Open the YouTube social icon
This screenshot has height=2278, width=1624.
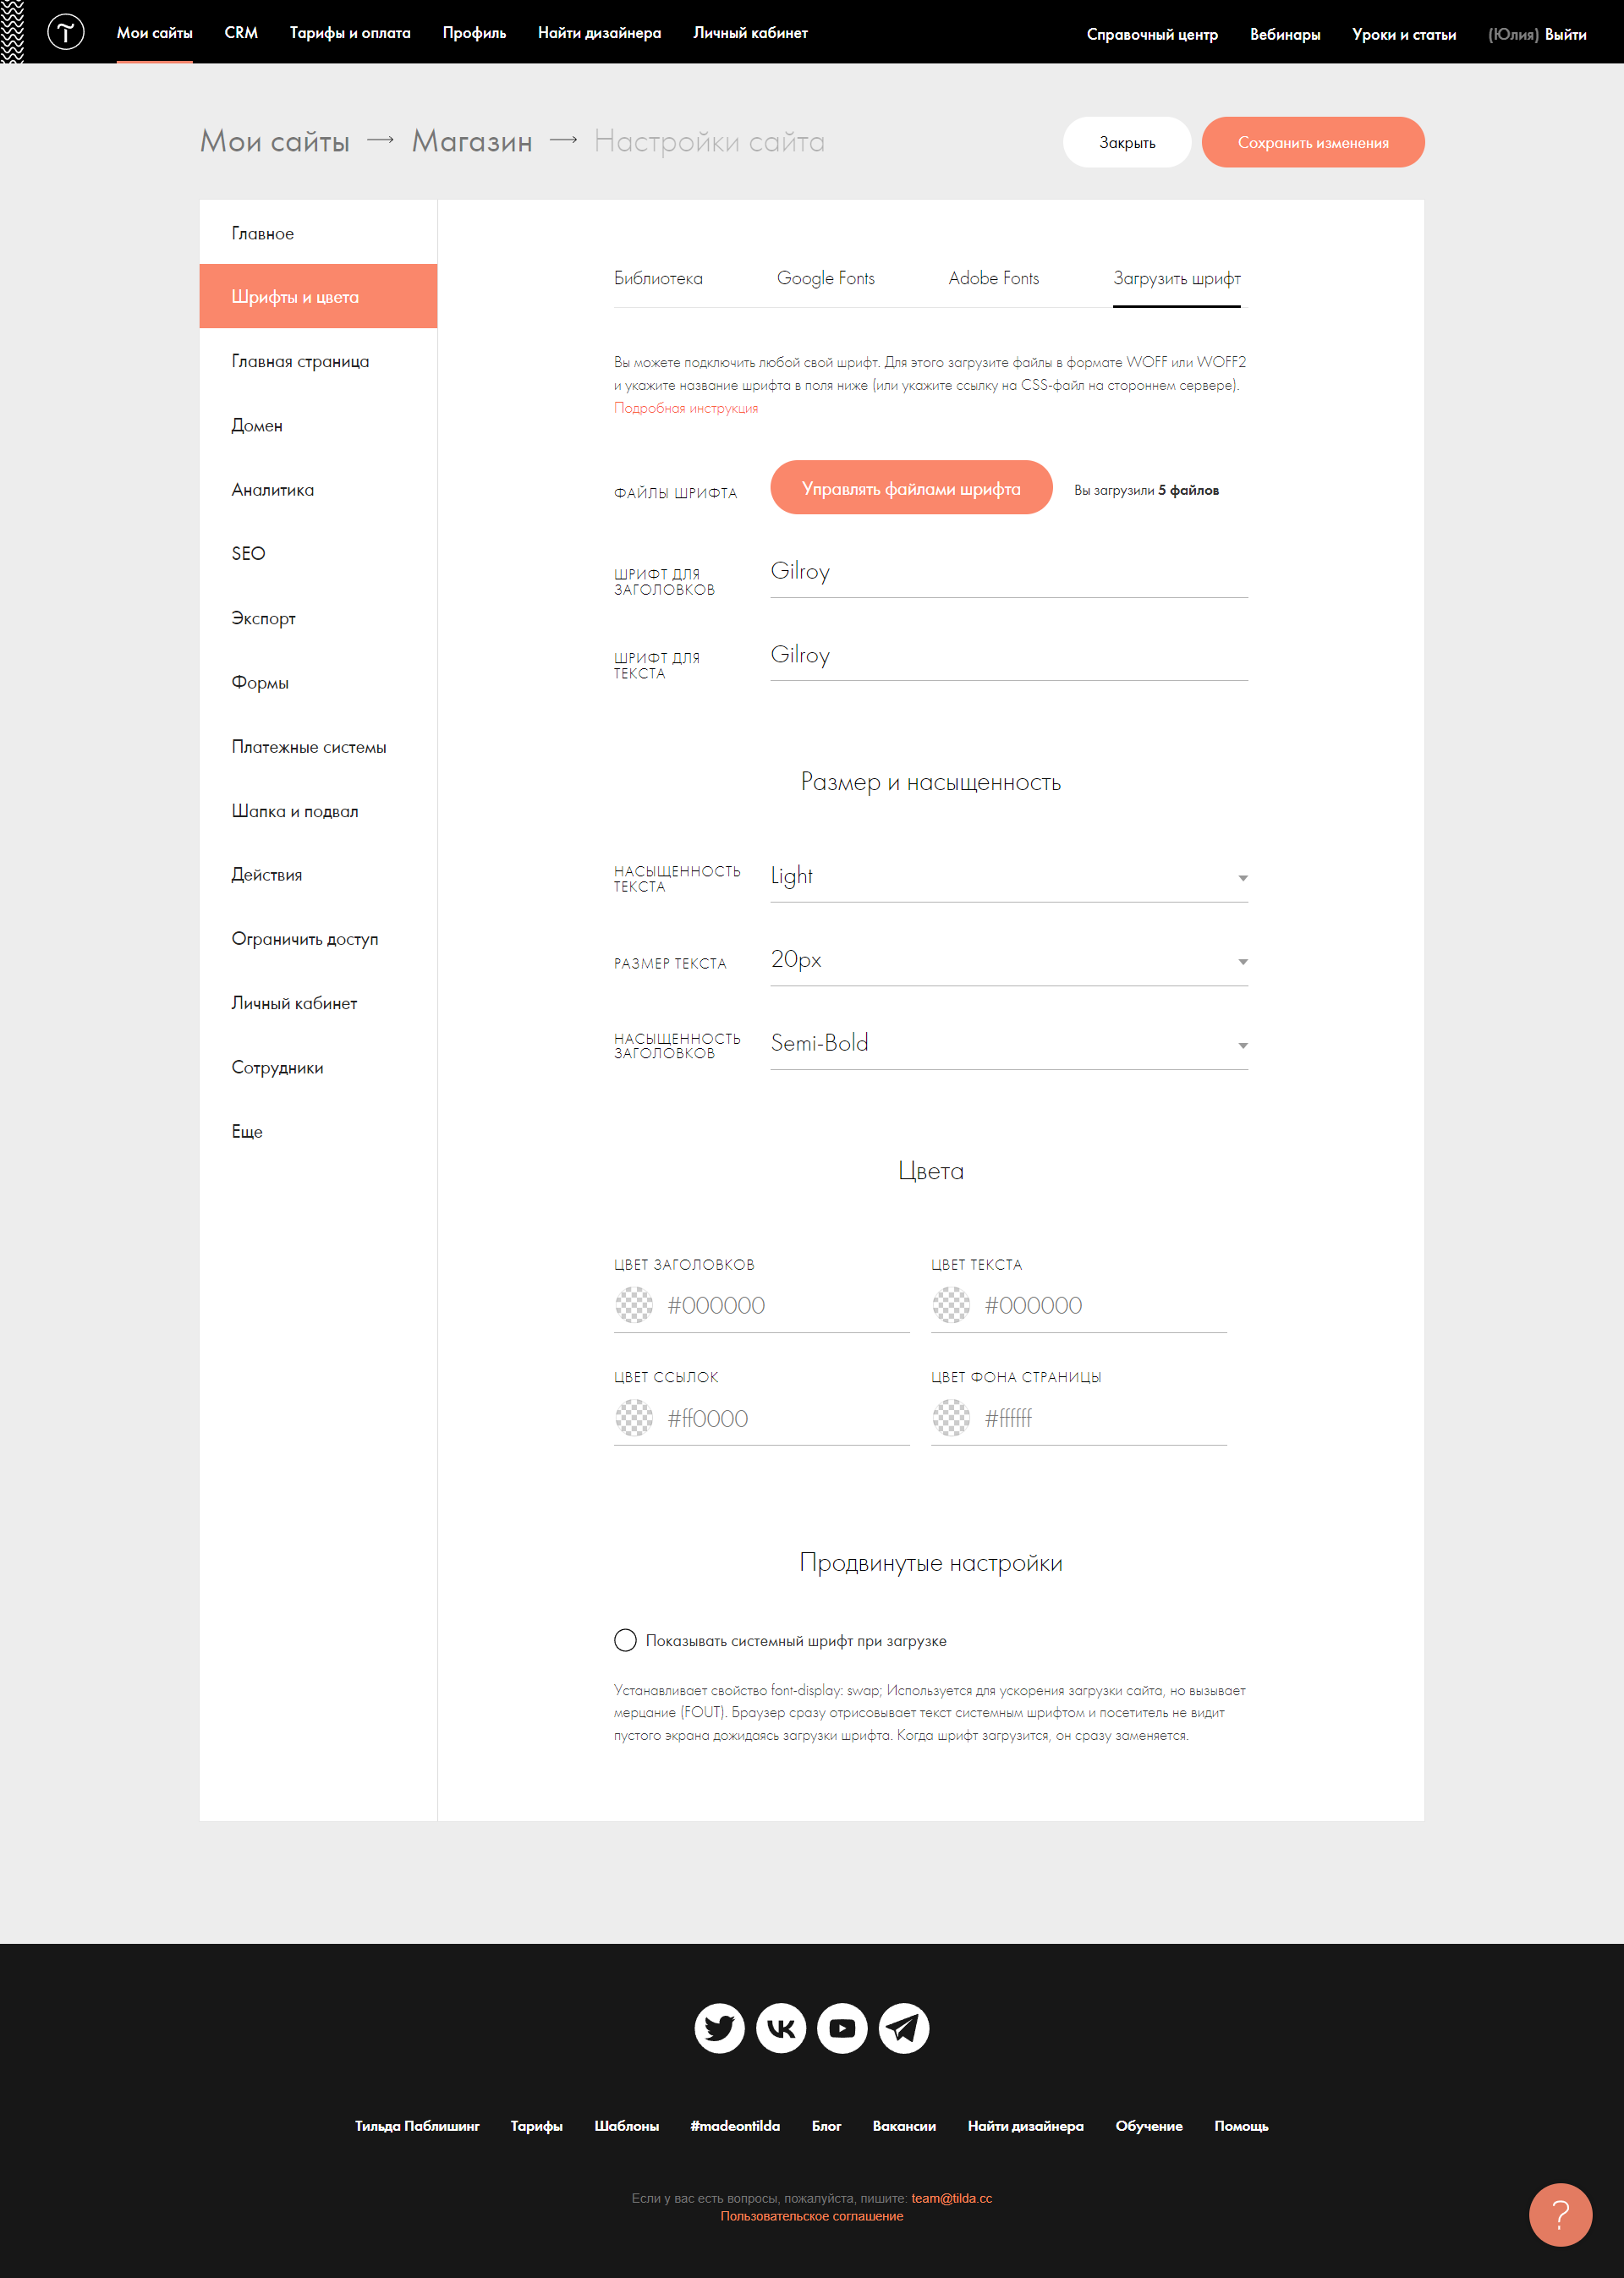point(842,2027)
